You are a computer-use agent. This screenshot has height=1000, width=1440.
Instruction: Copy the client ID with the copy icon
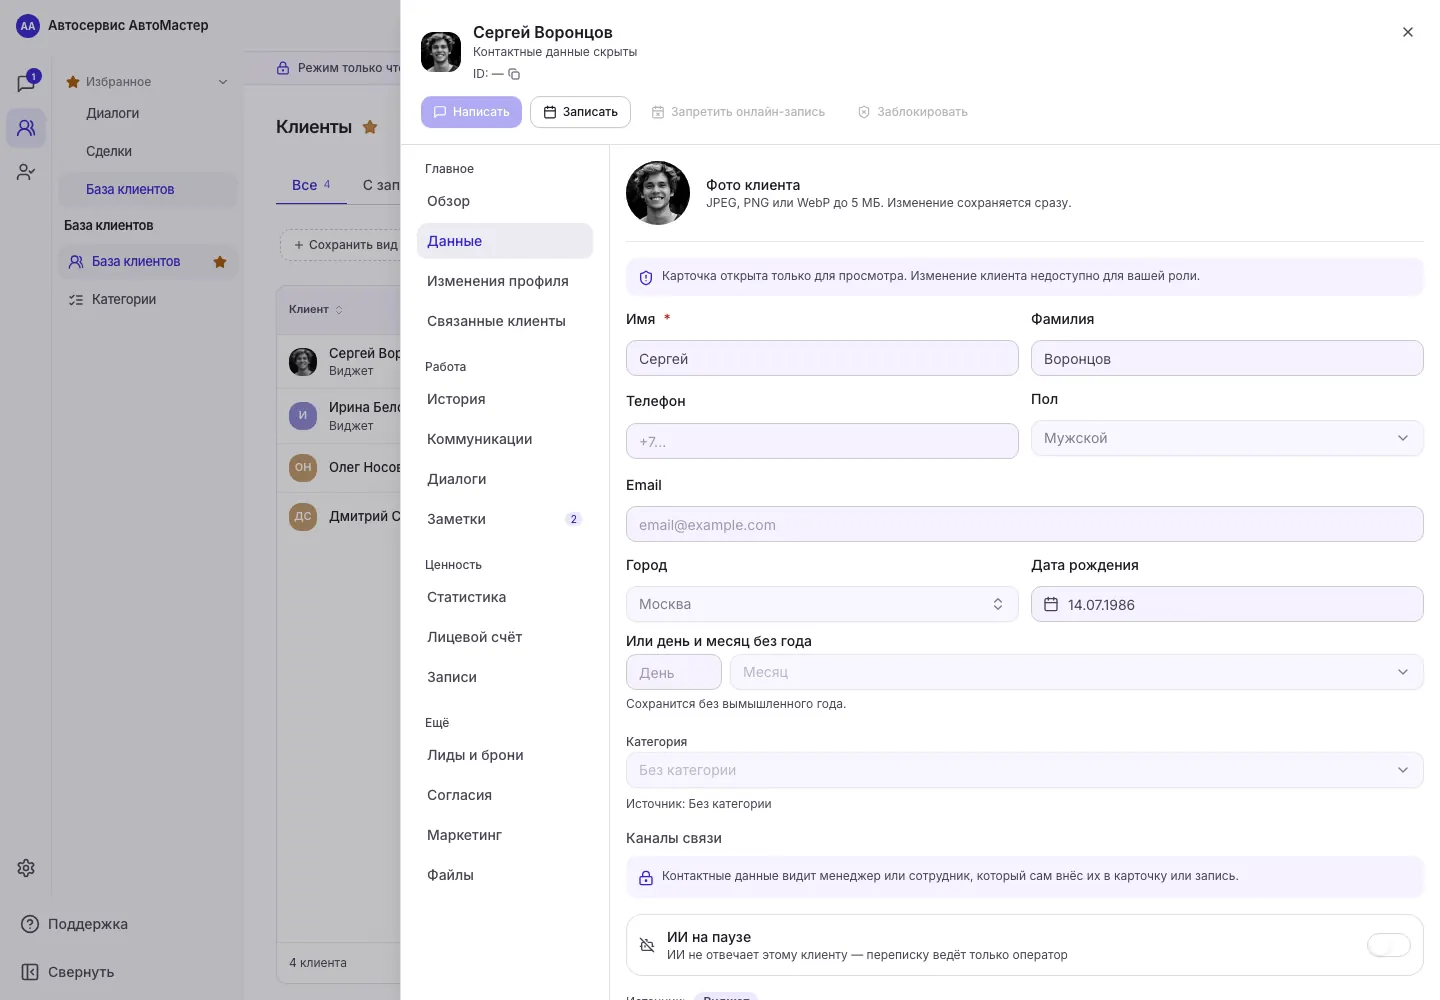(514, 74)
